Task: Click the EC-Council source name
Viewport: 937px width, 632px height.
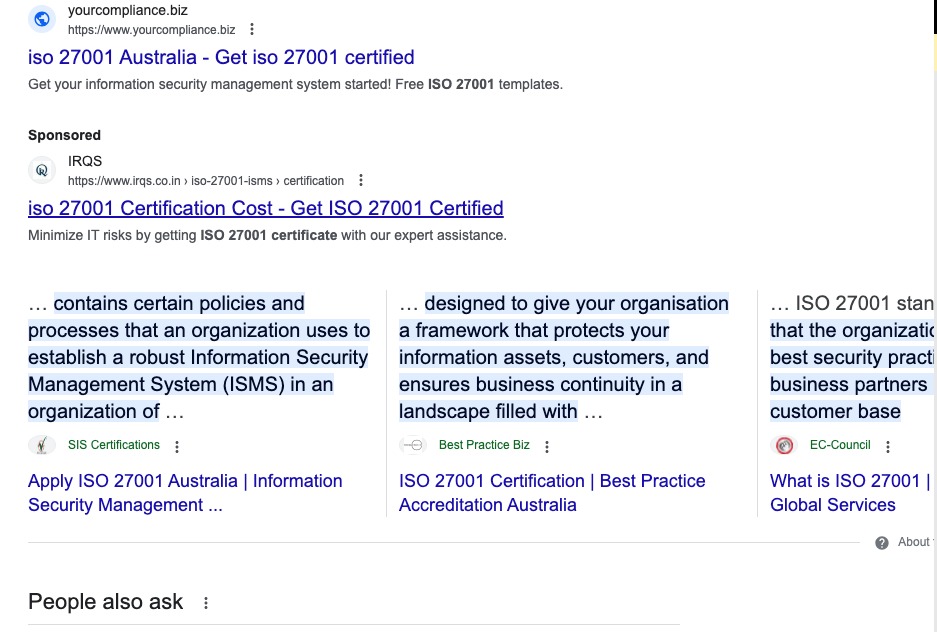Action: click(x=840, y=445)
